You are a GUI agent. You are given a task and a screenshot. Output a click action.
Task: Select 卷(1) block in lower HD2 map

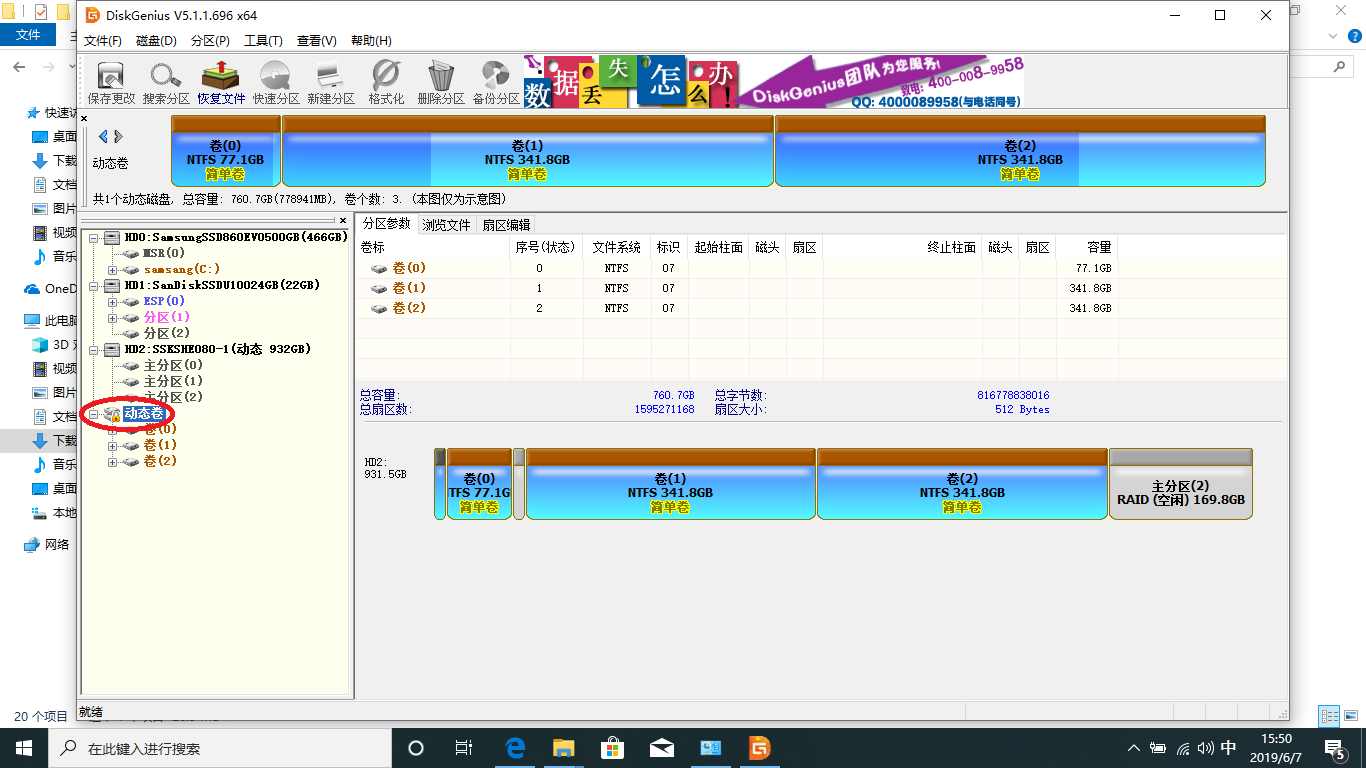[x=670, y=484]
